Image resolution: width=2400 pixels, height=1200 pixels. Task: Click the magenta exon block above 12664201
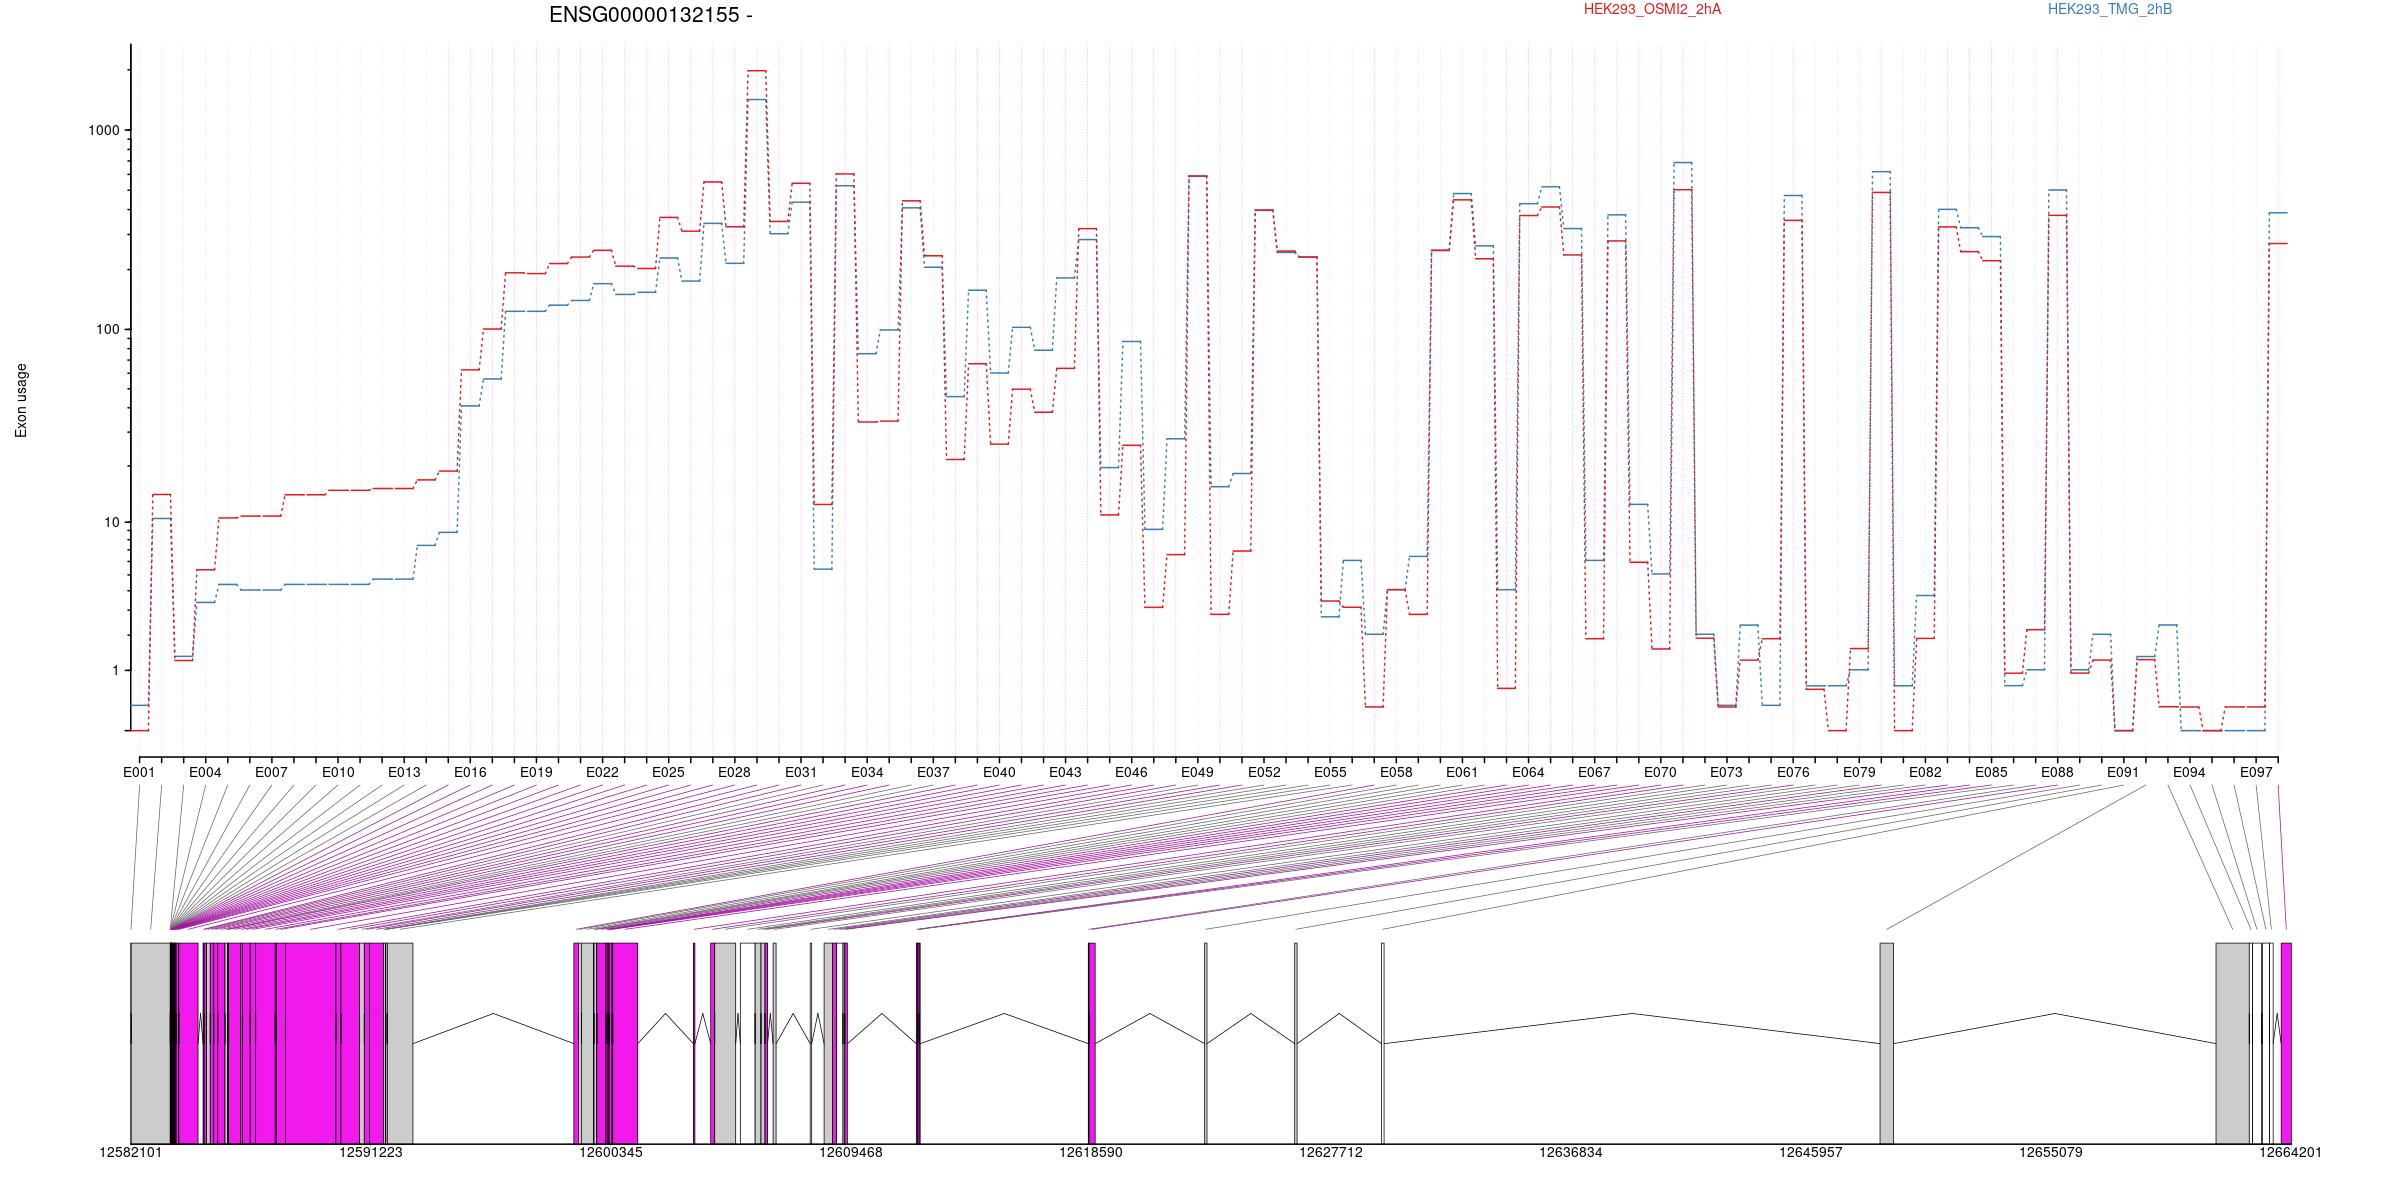pos(2286,1043)
